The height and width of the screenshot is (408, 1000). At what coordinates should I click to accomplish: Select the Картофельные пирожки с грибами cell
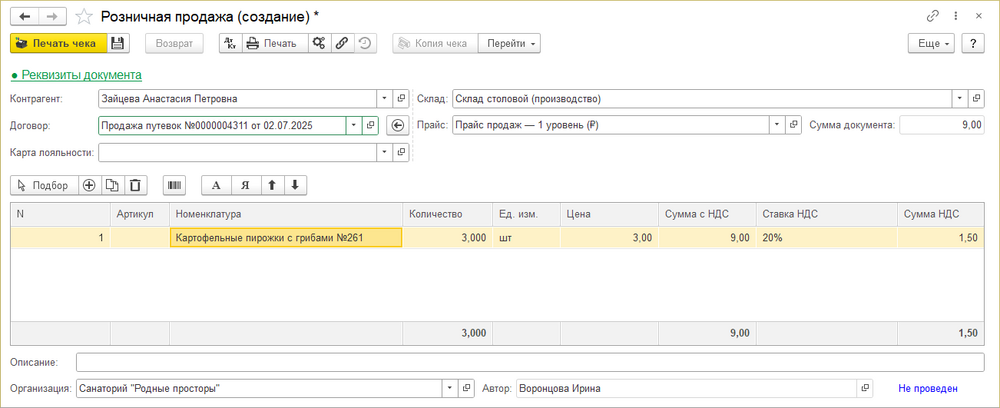tap(286, 237)
